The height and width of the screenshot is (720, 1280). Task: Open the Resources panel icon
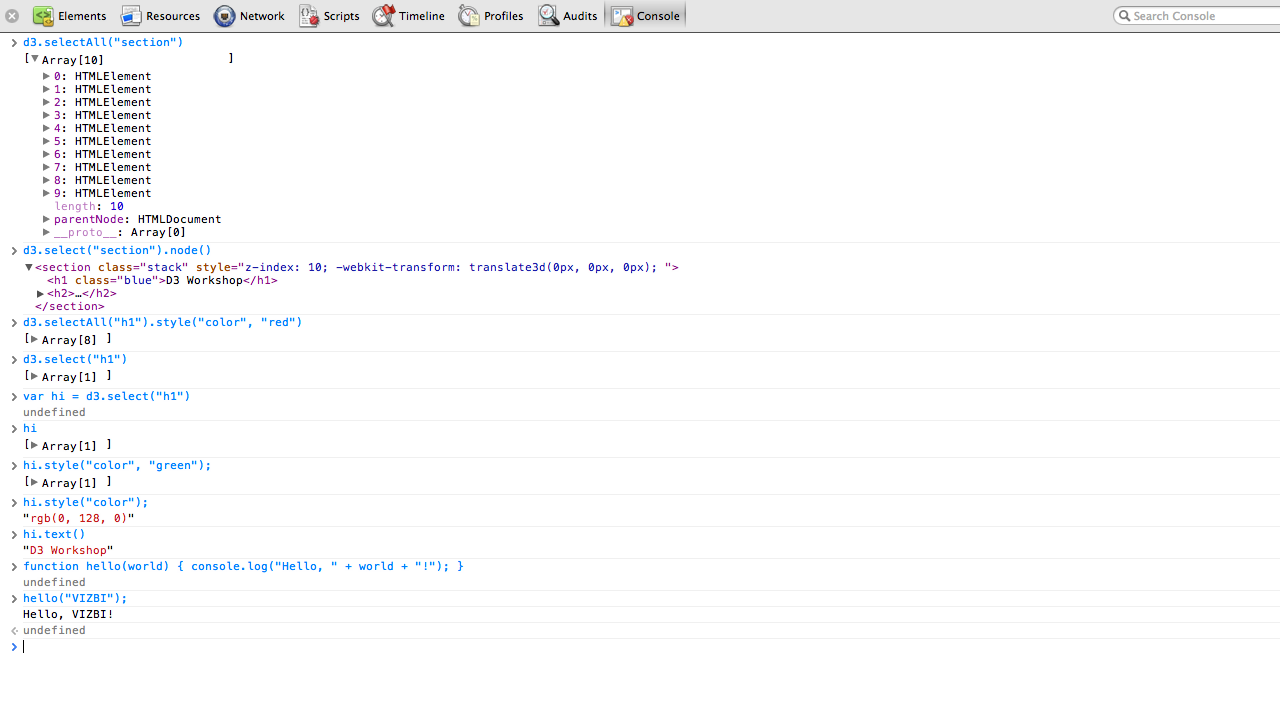(x=131, y=16)
